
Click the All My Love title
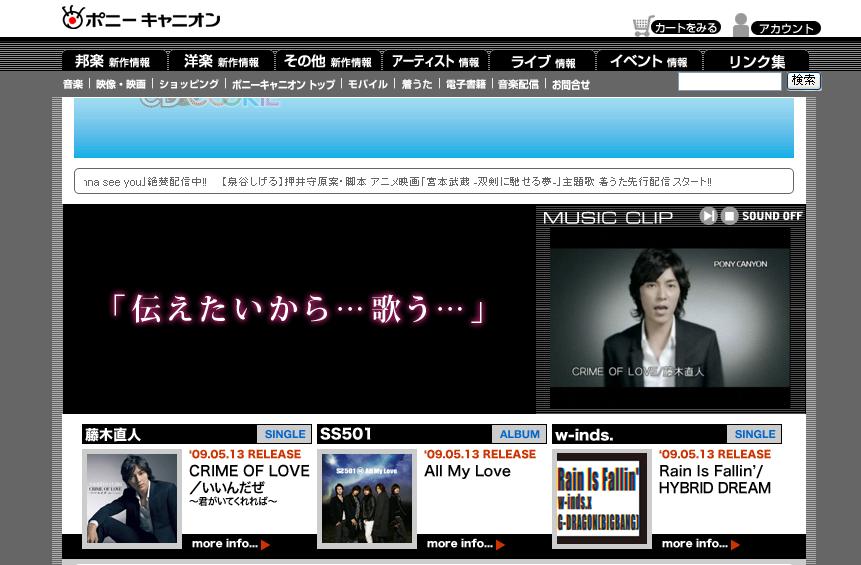(x=467, y=471)
